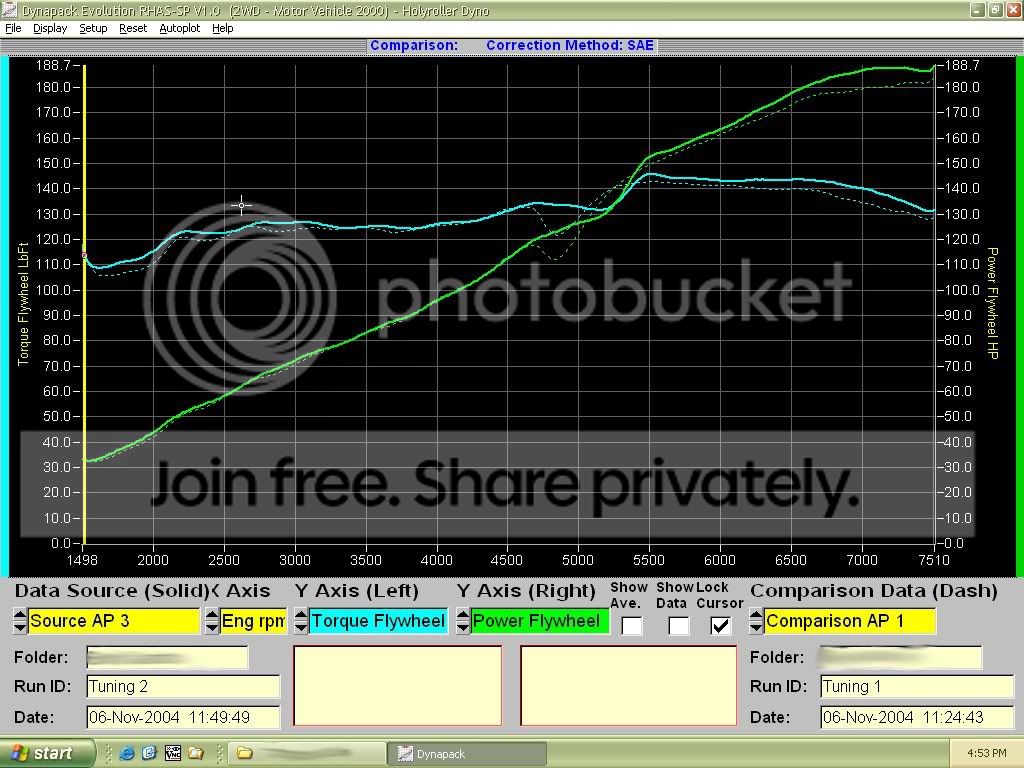Open the Setup menu
The height and width of the screenshot is (768, 1024).
93,28
